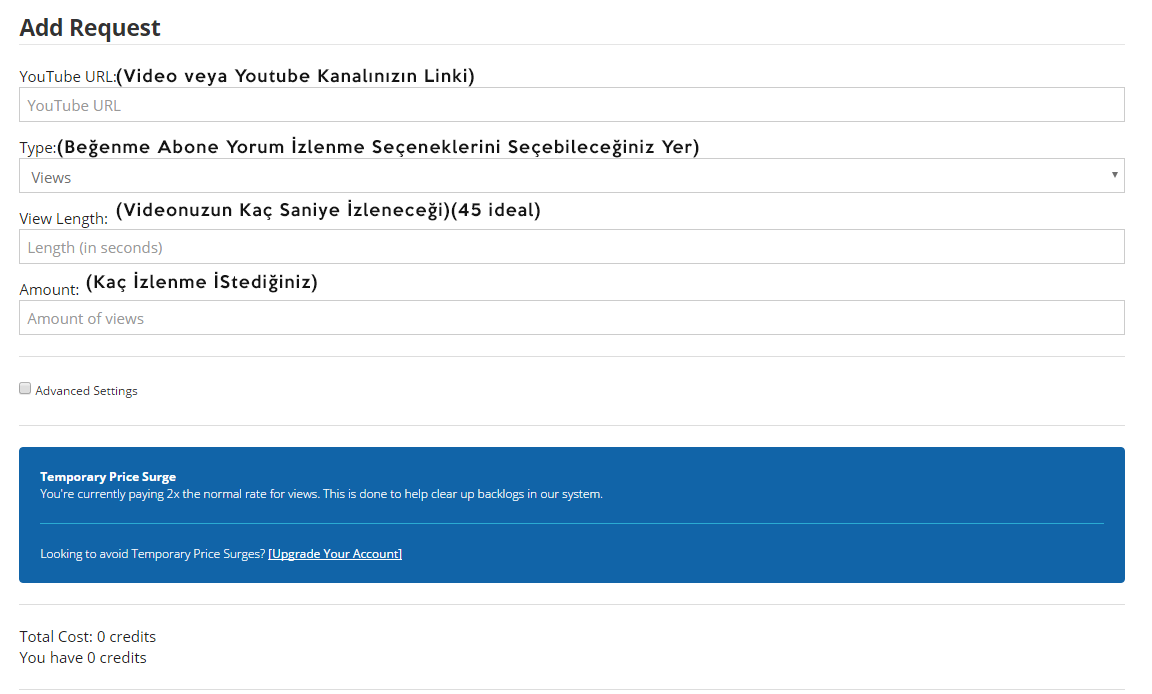Screen dimensions: 1152x694
Task: Click the Advanced Settings label text
Action: (x=86, y=391)
